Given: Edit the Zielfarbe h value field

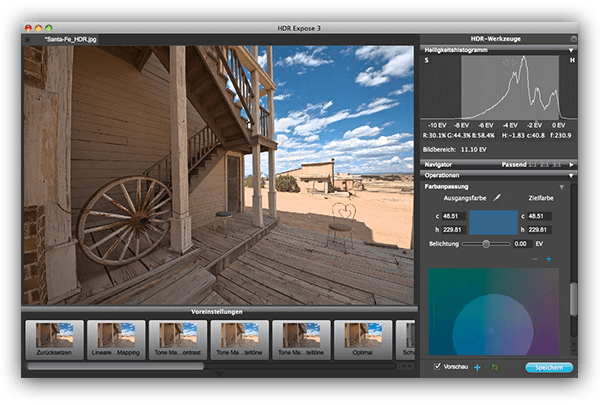Looking at the screenshot, I should point(539,230).
